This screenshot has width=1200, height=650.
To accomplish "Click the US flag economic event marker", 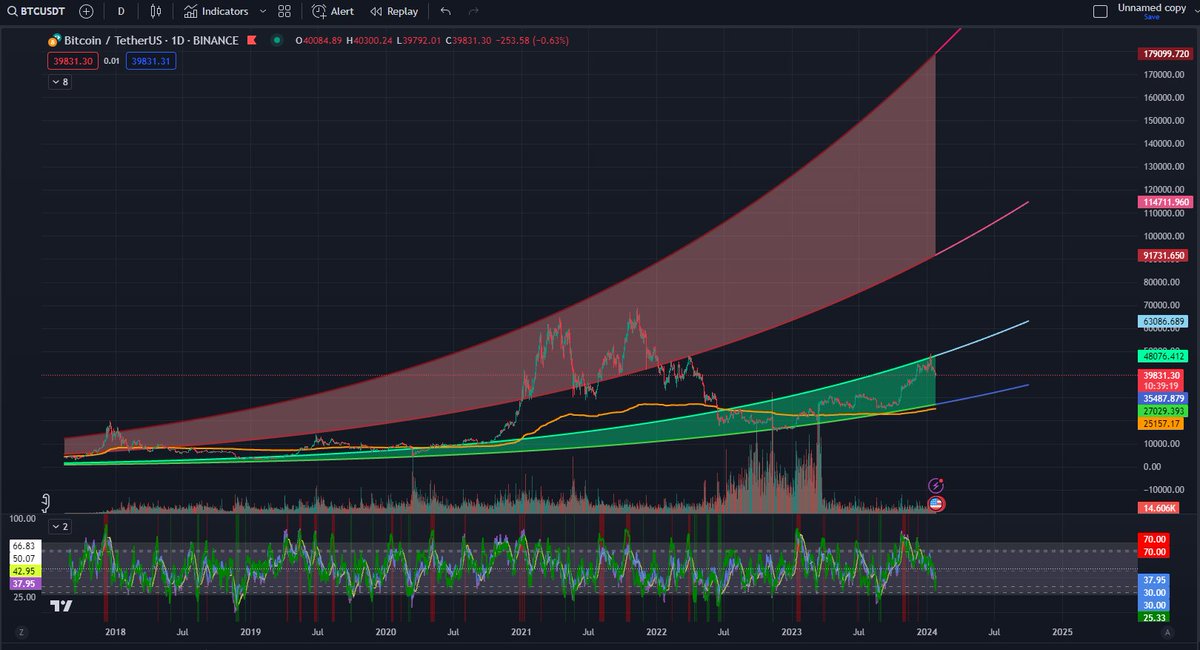I will point(937,503).
